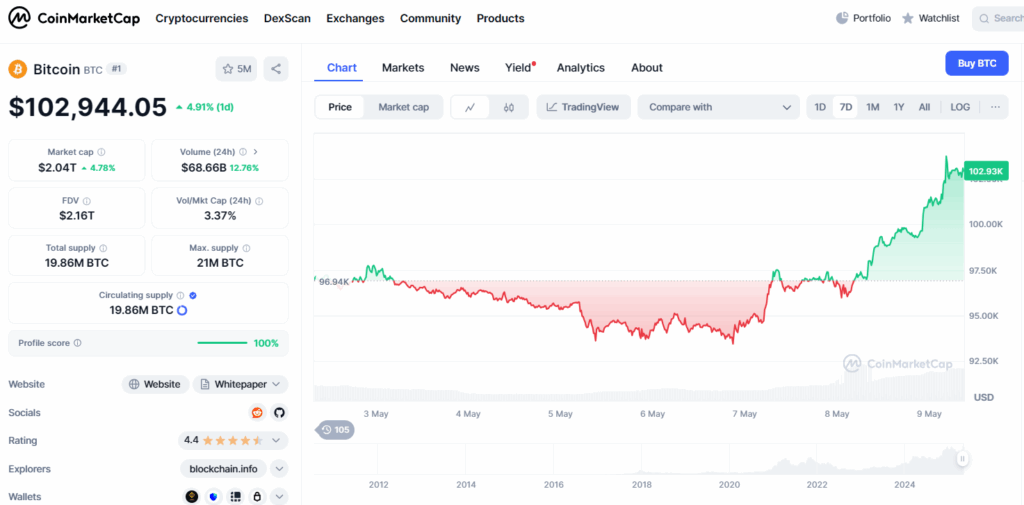
Task: Open chart more options ellipsis
Action: click(994, 107)
